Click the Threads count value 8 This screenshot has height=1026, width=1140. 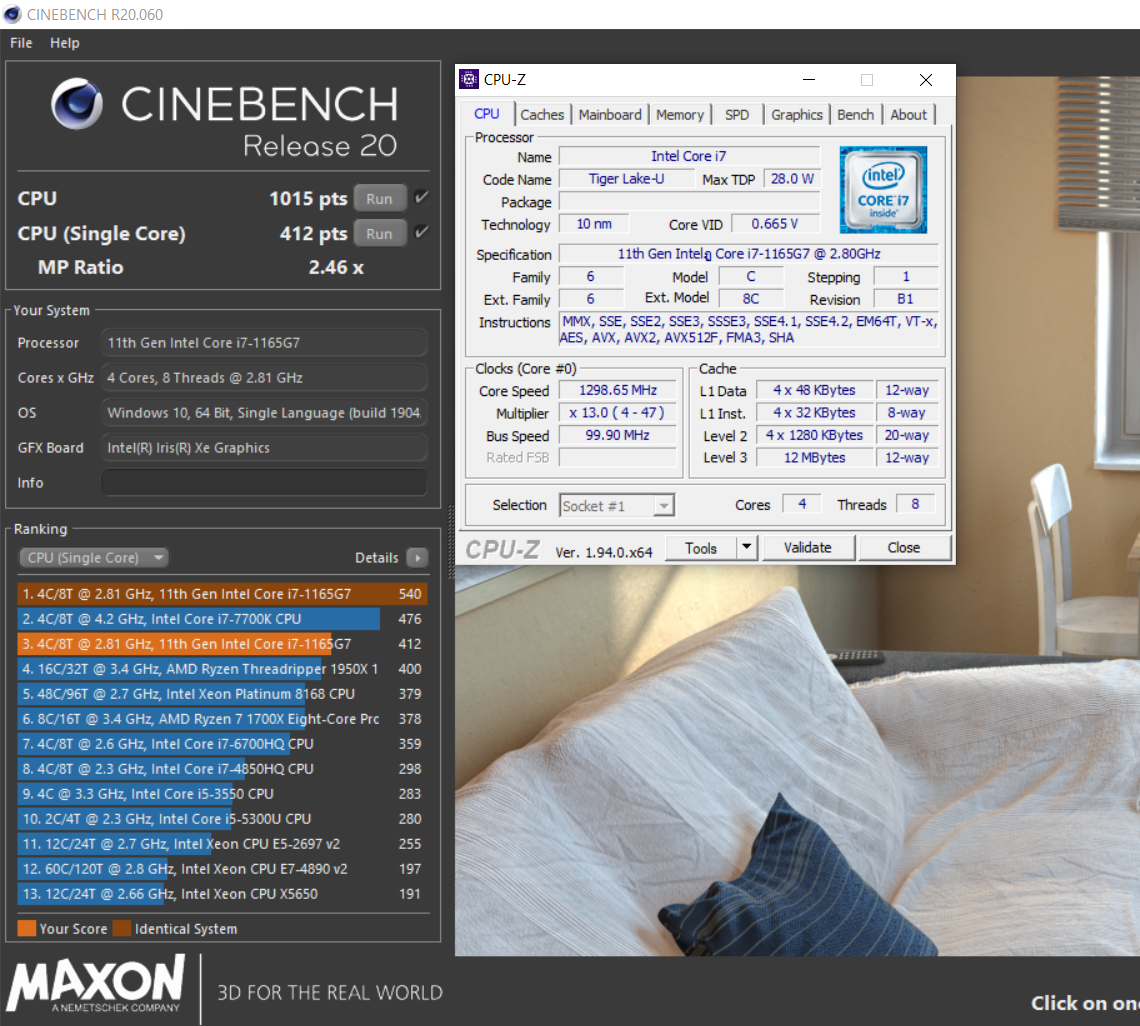tap(915, 504)
